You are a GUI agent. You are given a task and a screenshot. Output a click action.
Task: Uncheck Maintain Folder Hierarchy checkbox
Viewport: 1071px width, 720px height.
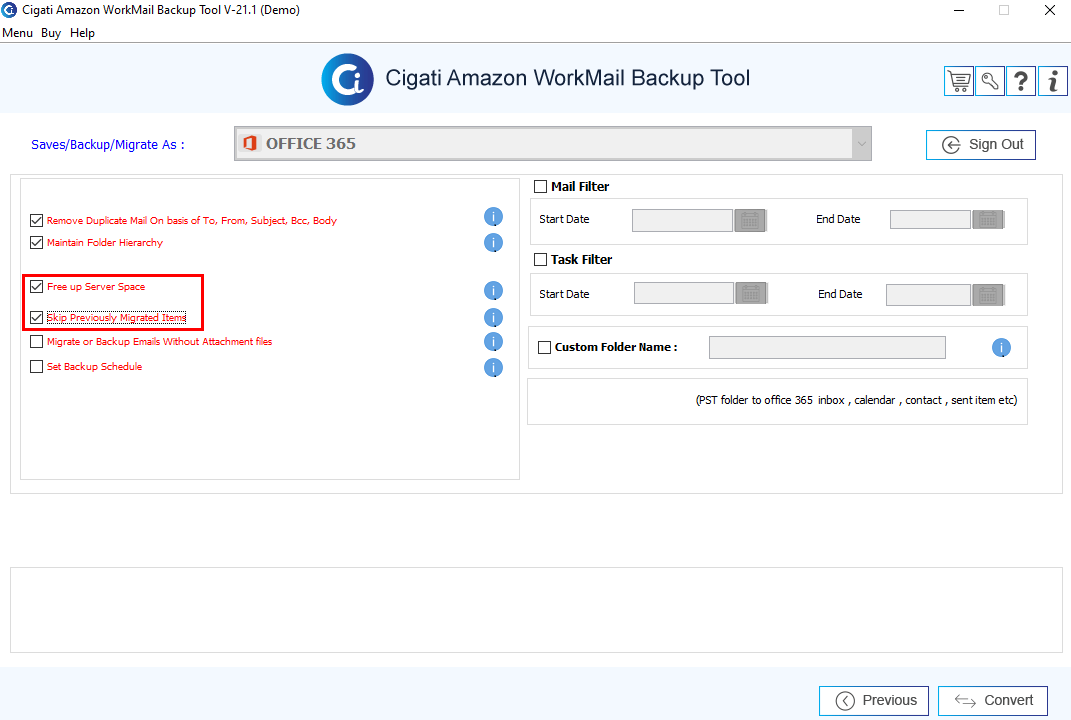point(37,243)
